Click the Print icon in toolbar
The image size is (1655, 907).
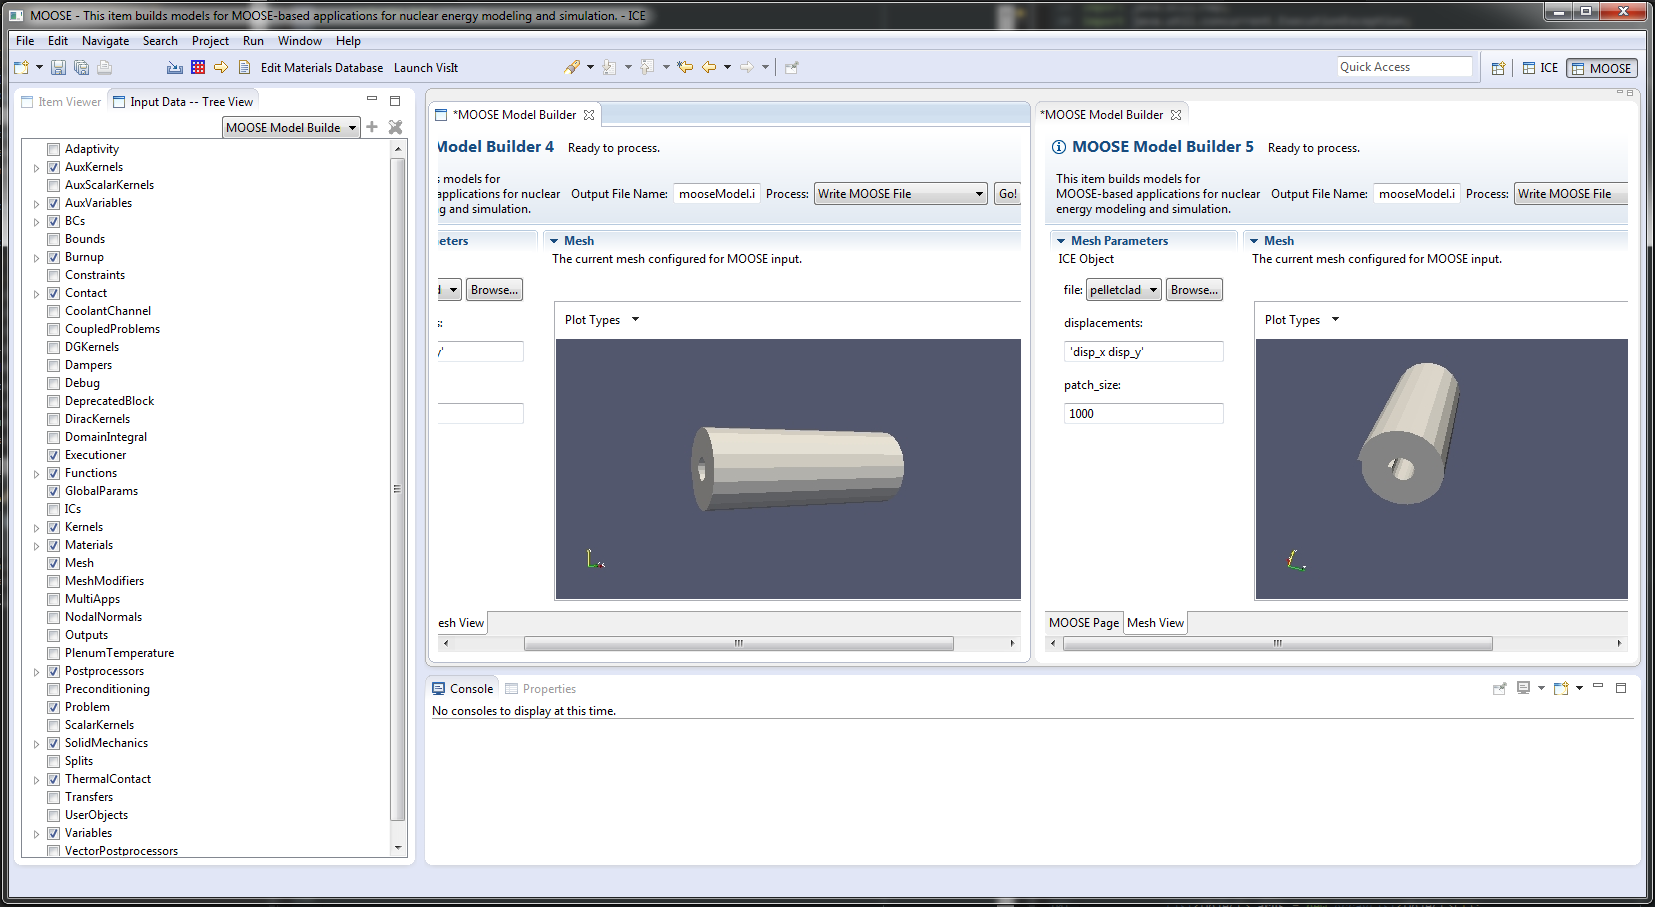click(x=104, y=68)
